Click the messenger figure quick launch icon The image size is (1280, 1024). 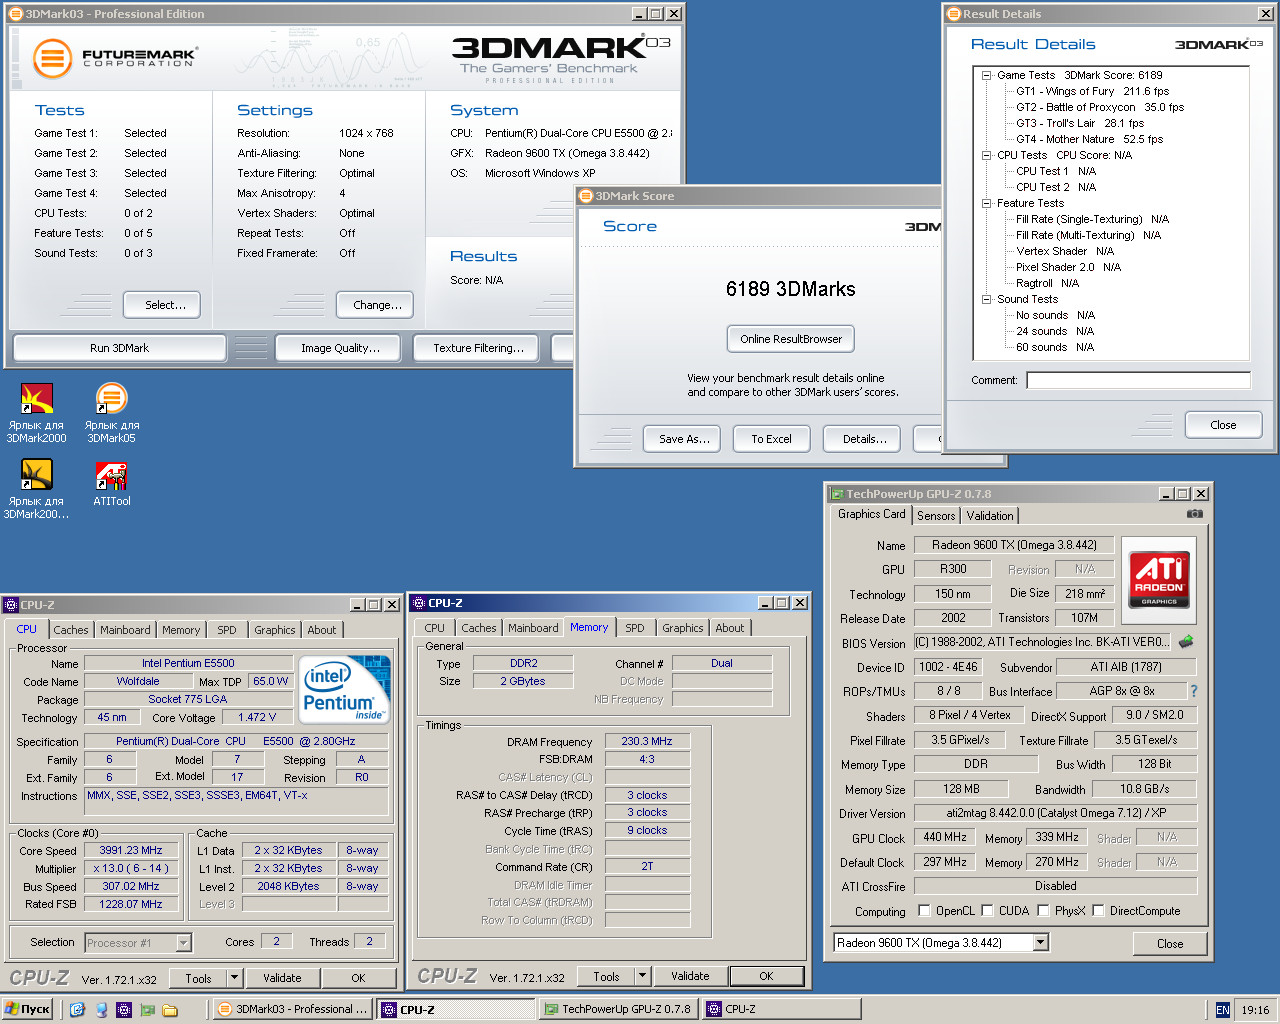pyautogui.click(x=101, y=1009)
